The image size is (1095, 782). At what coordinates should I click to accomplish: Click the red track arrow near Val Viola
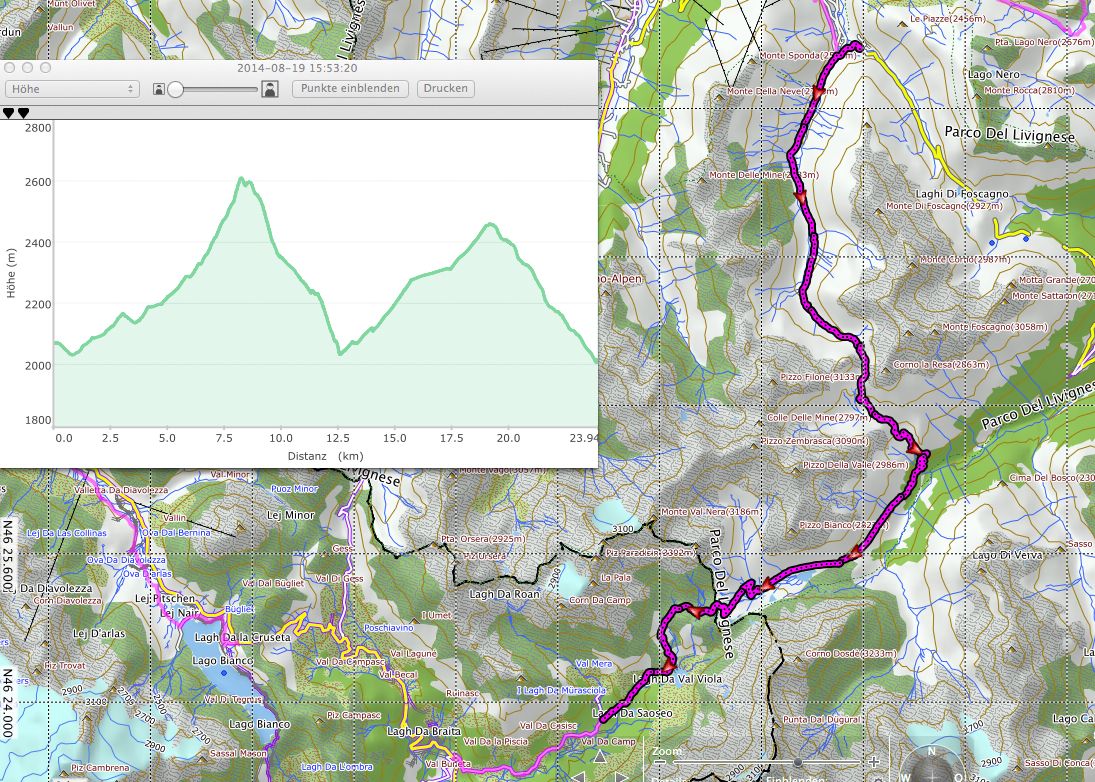point(668,665)
